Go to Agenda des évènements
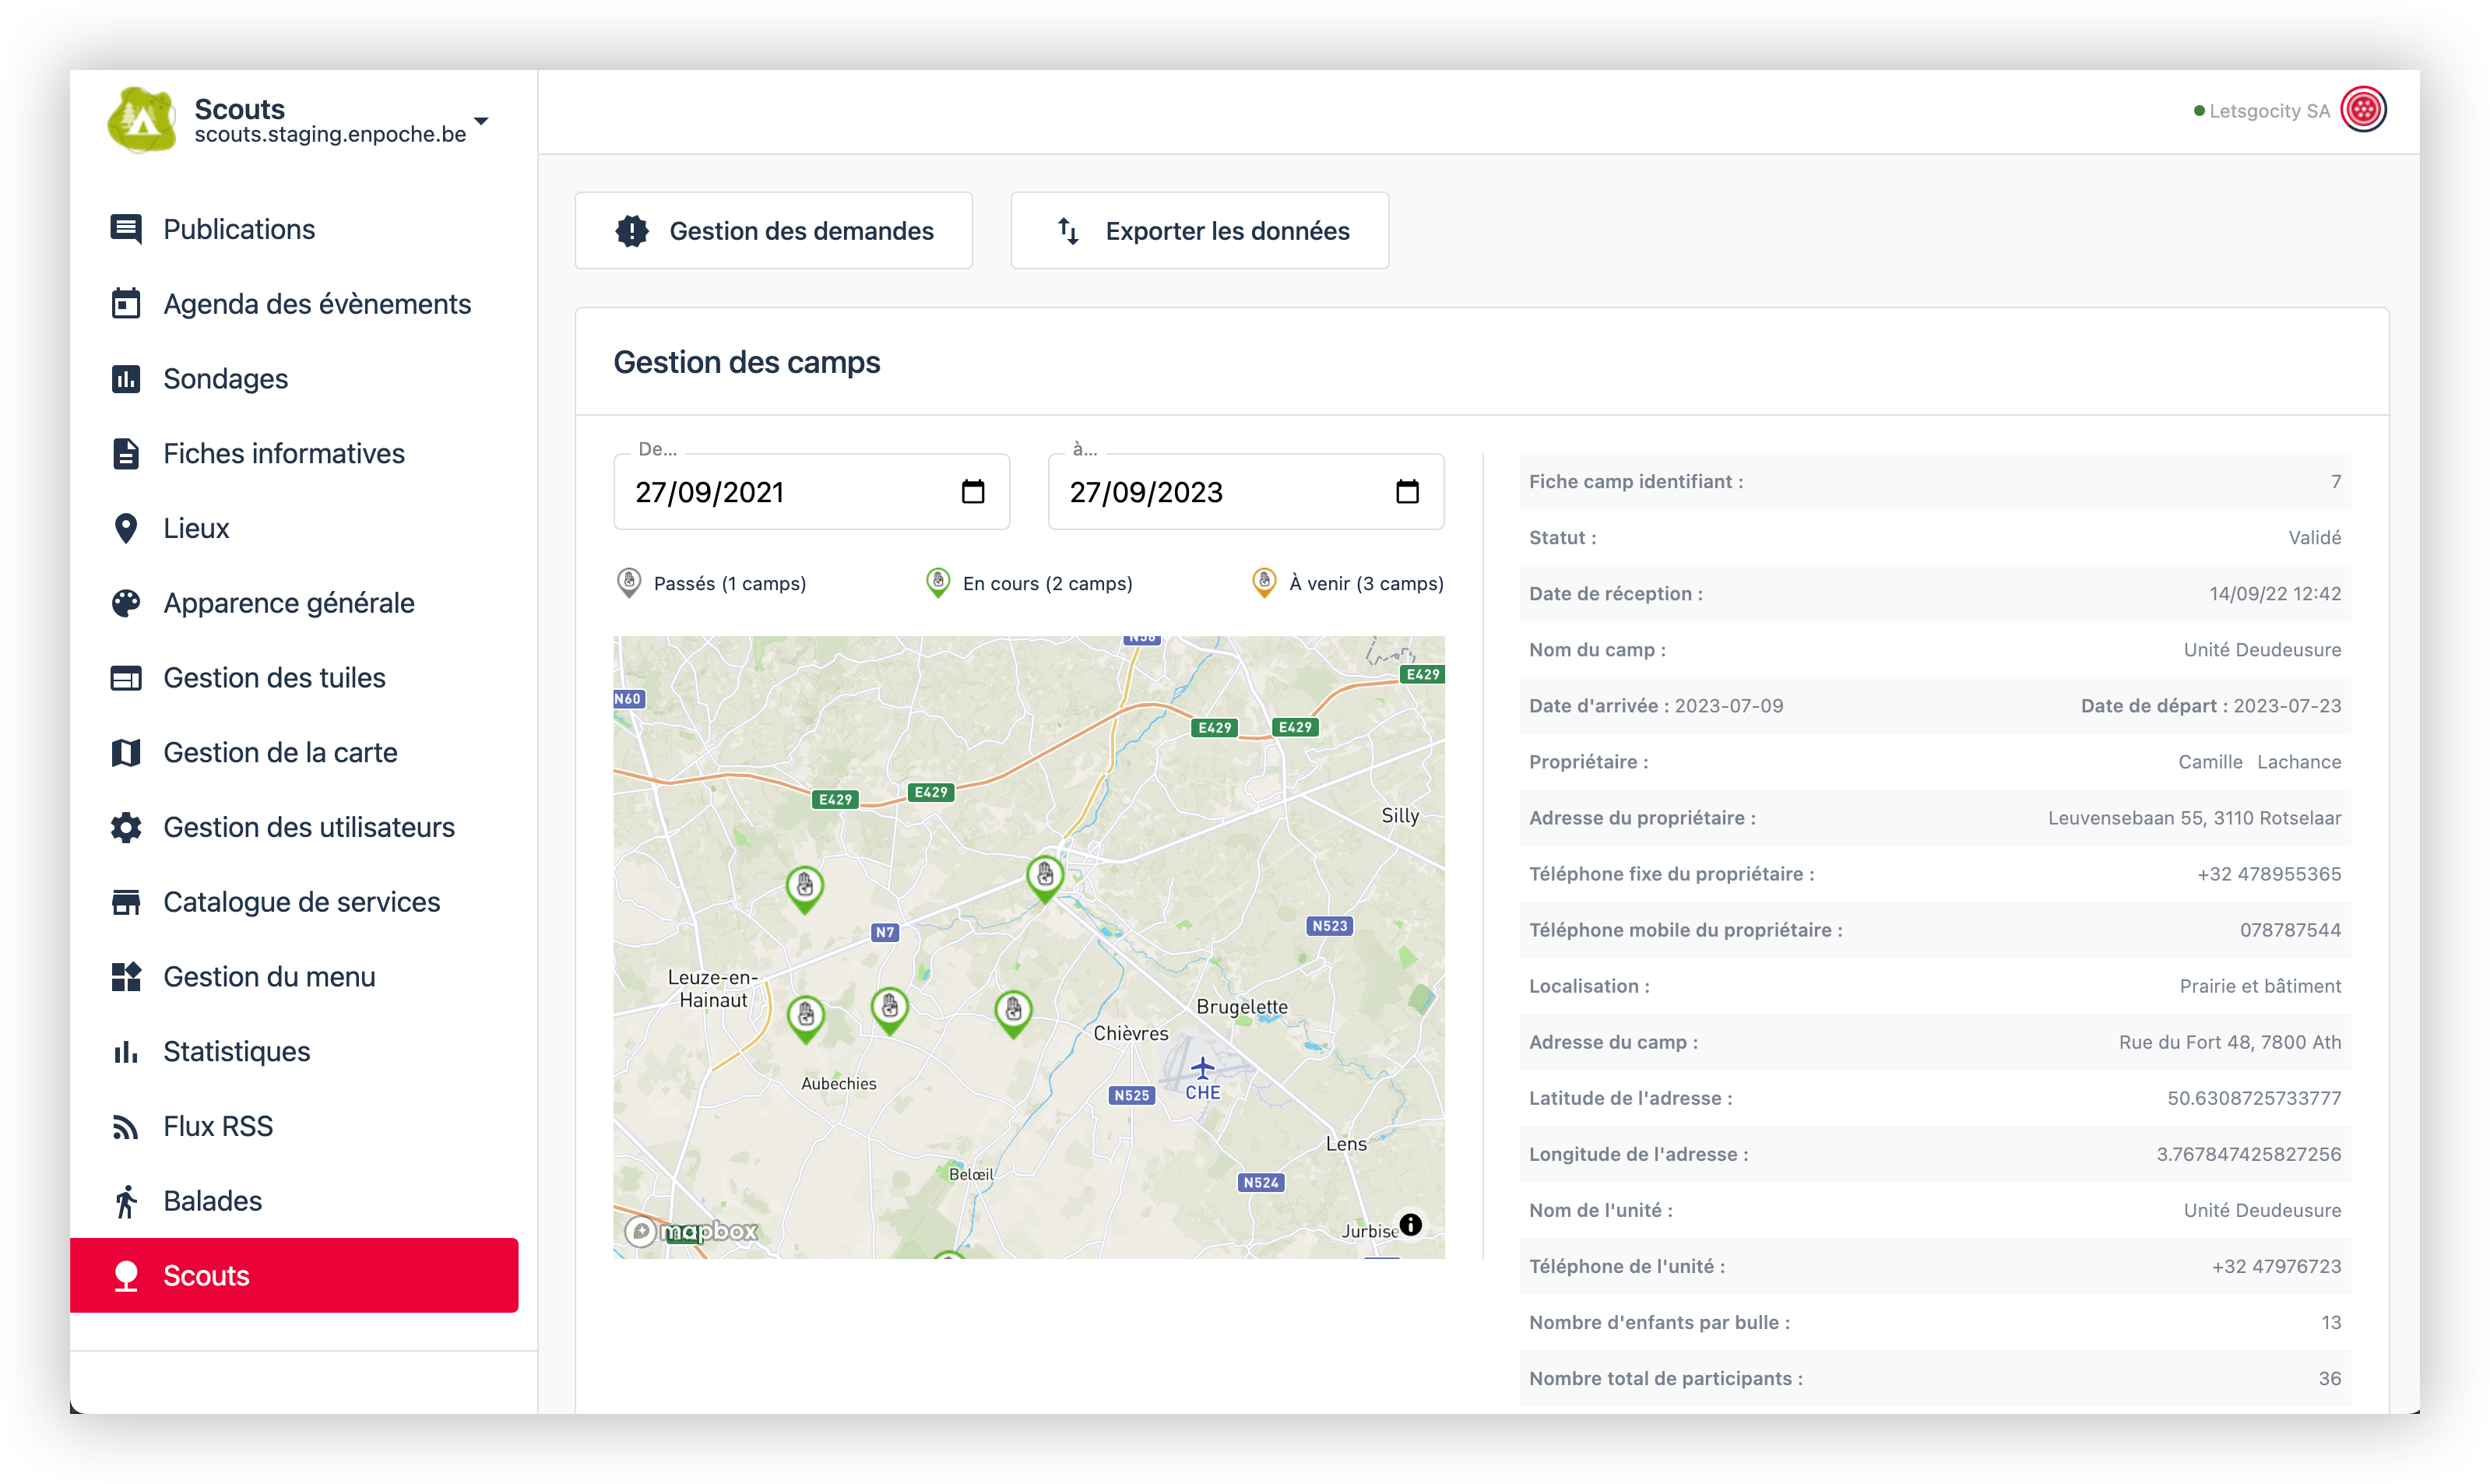Image resolution: width=2490 pixels, height=1484 pixels. [317, 304]
